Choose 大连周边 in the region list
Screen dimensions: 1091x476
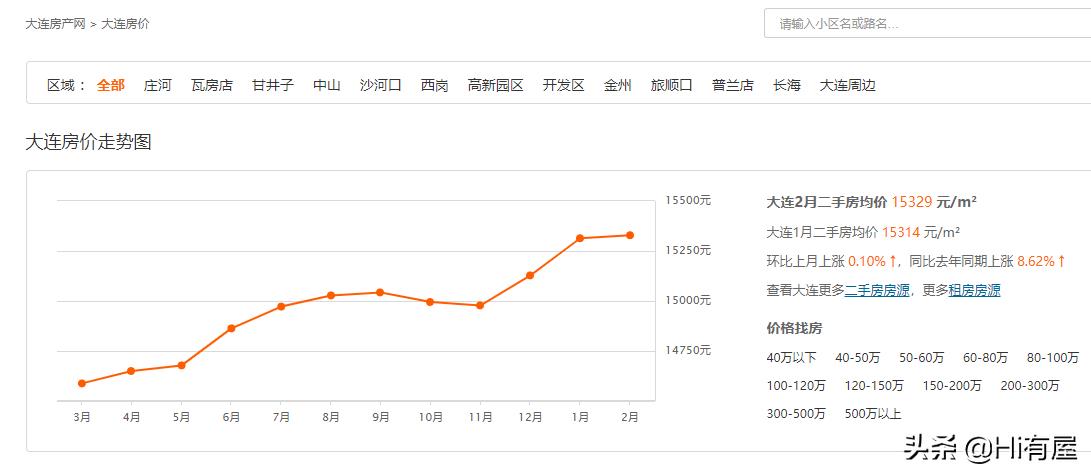click(847, 85)
